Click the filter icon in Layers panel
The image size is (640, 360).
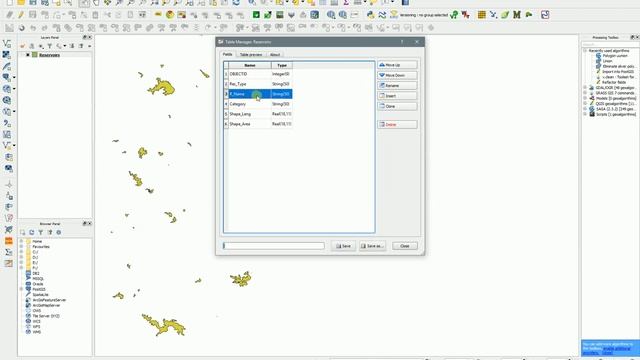tap(49, 46)
